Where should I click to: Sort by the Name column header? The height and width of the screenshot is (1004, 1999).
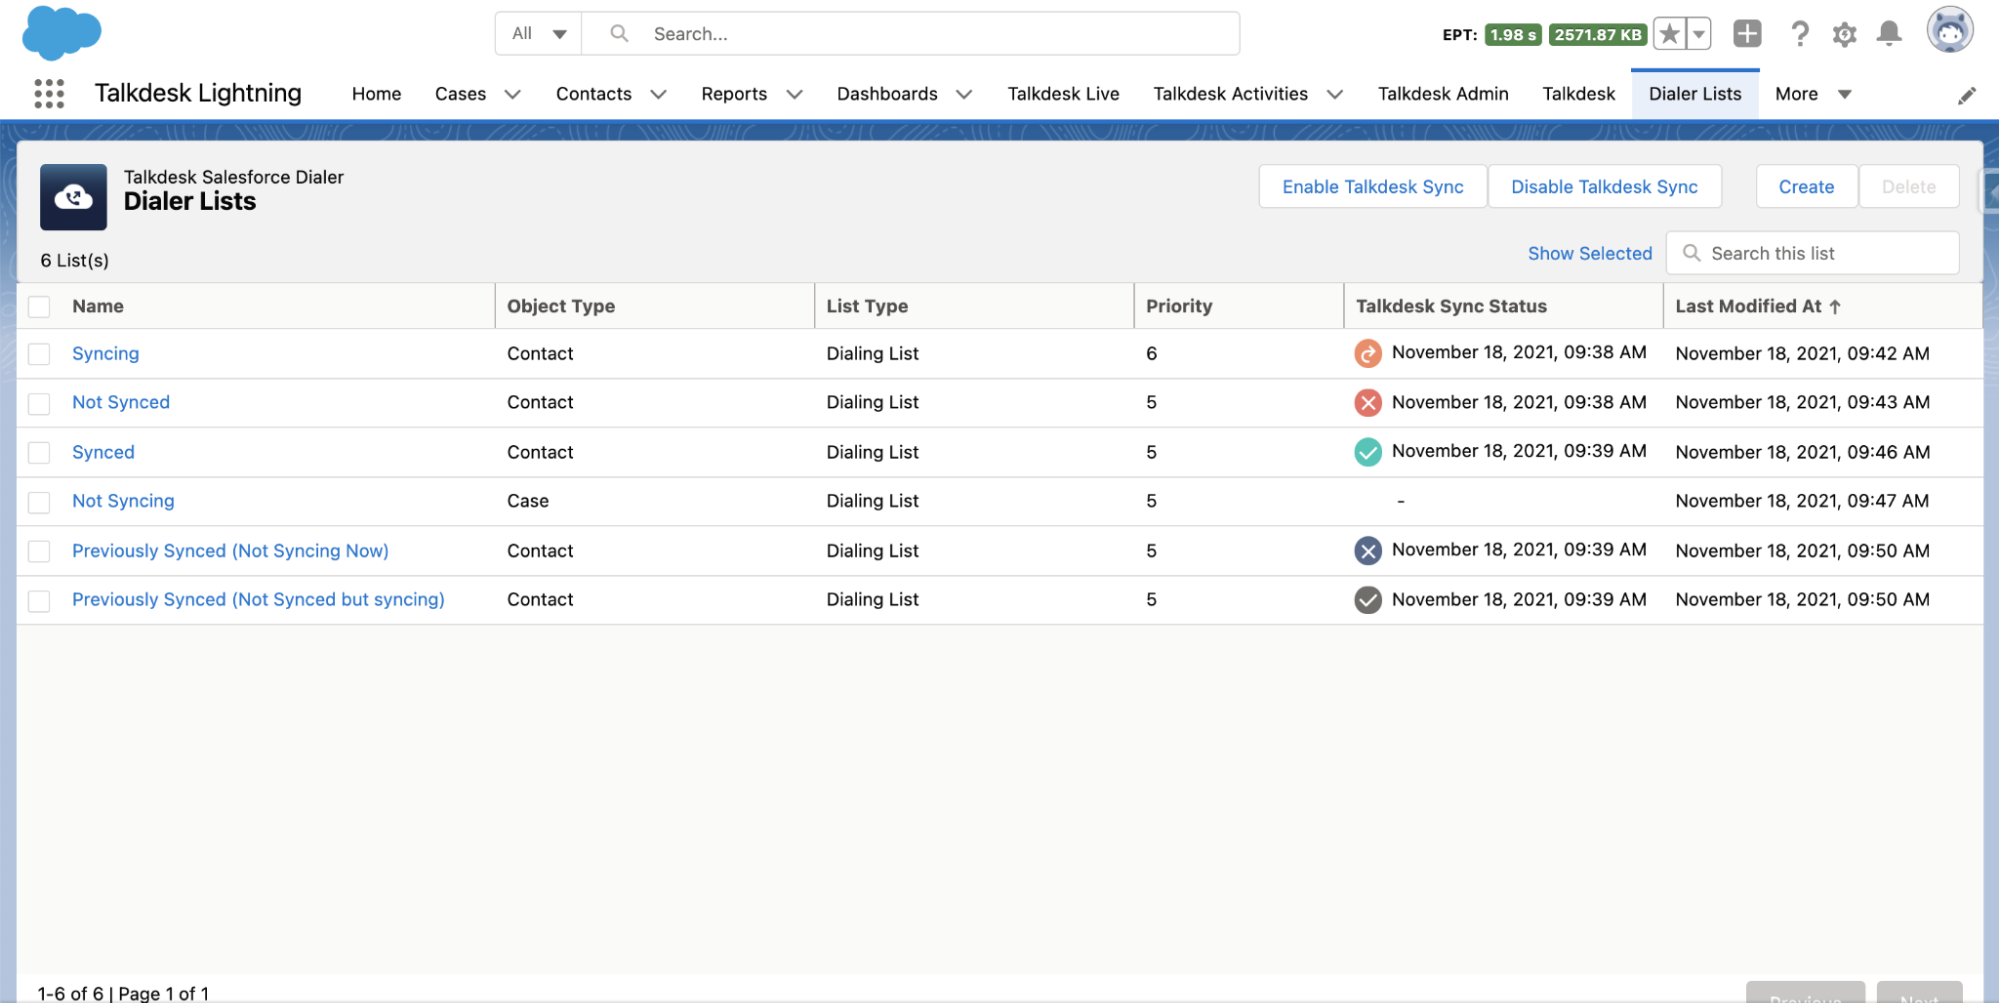tap(98, 307)
